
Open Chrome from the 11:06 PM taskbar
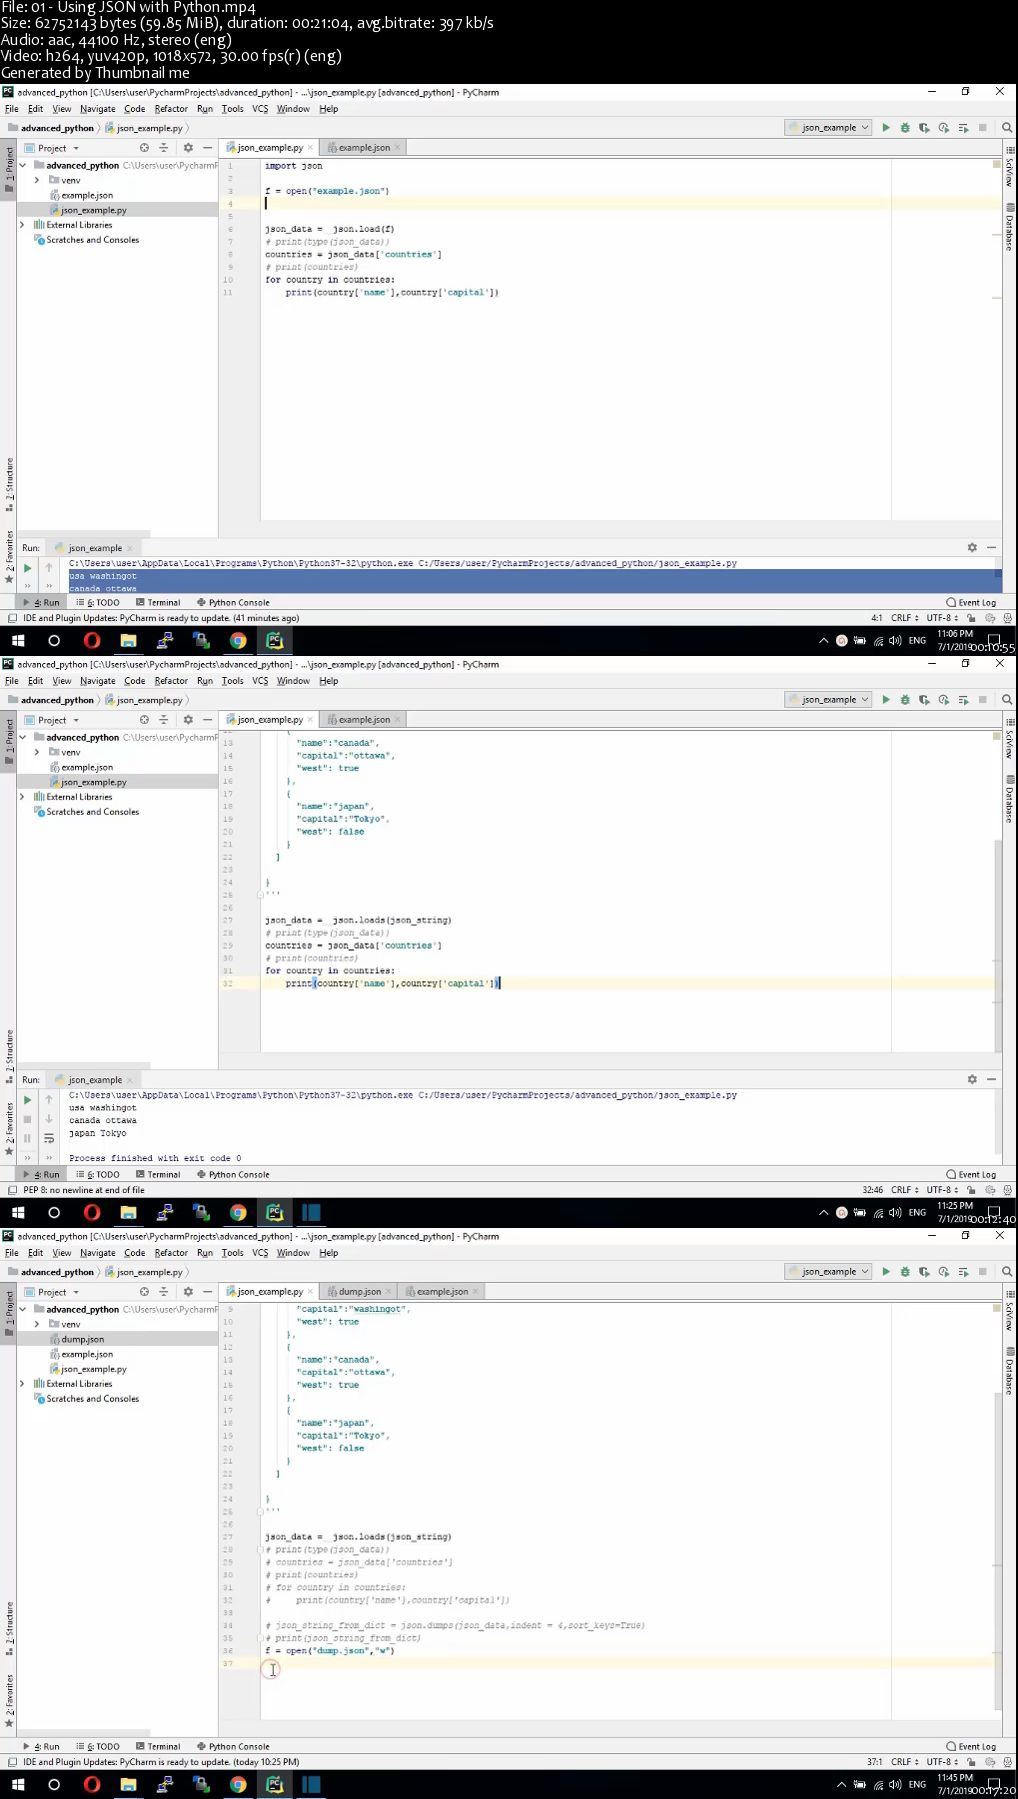tap(238, 640)
